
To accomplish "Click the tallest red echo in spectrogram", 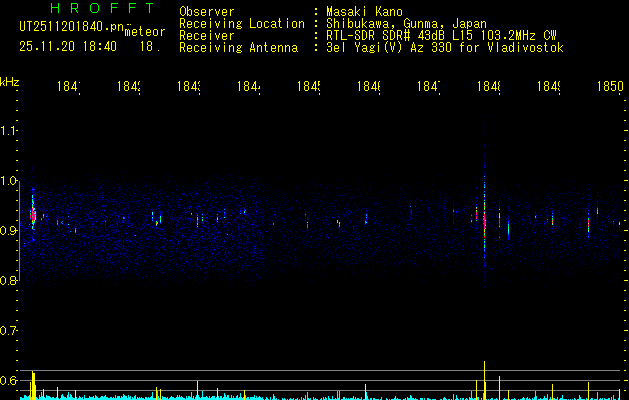I will point(485,222).
